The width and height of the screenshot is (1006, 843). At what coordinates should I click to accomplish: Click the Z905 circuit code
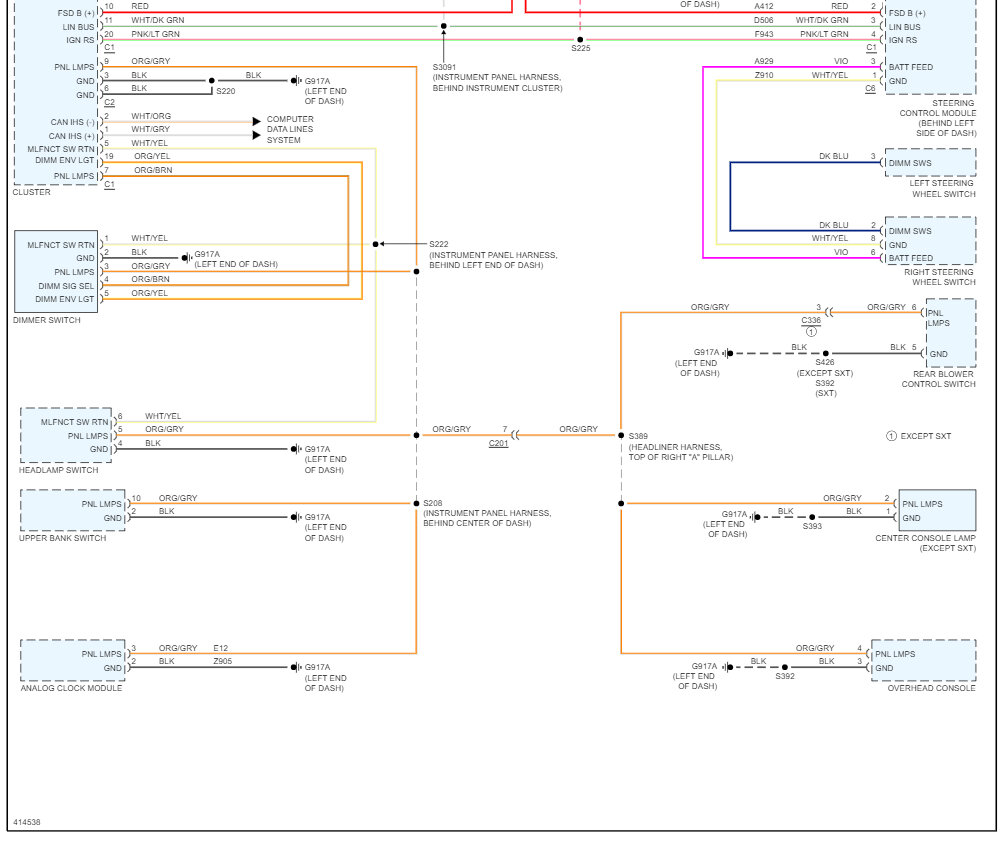pyautogui.click(x=223, y=661)
